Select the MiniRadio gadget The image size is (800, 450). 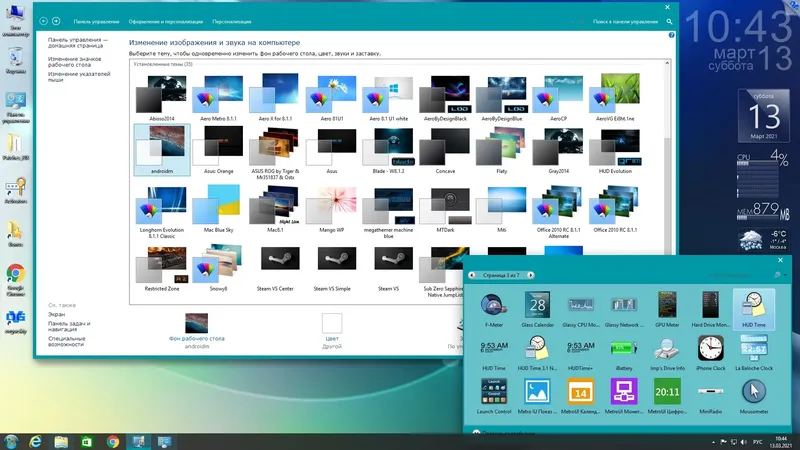click(710, 396)
